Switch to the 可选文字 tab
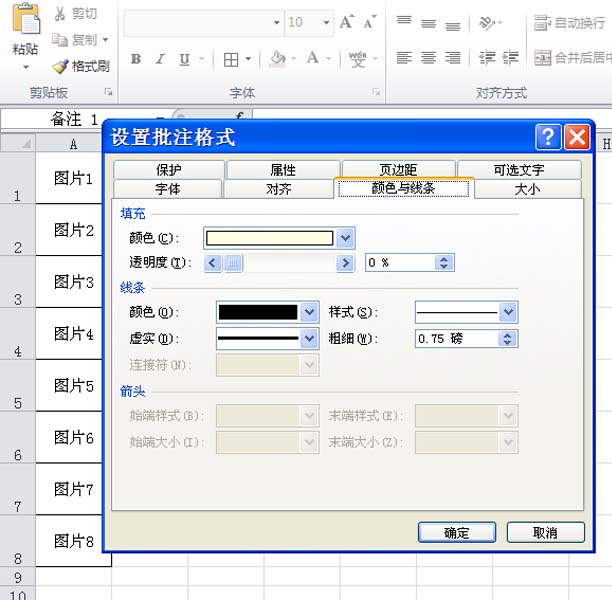Image resolution: width=612 pixels, height=600 pixels. 519,170
